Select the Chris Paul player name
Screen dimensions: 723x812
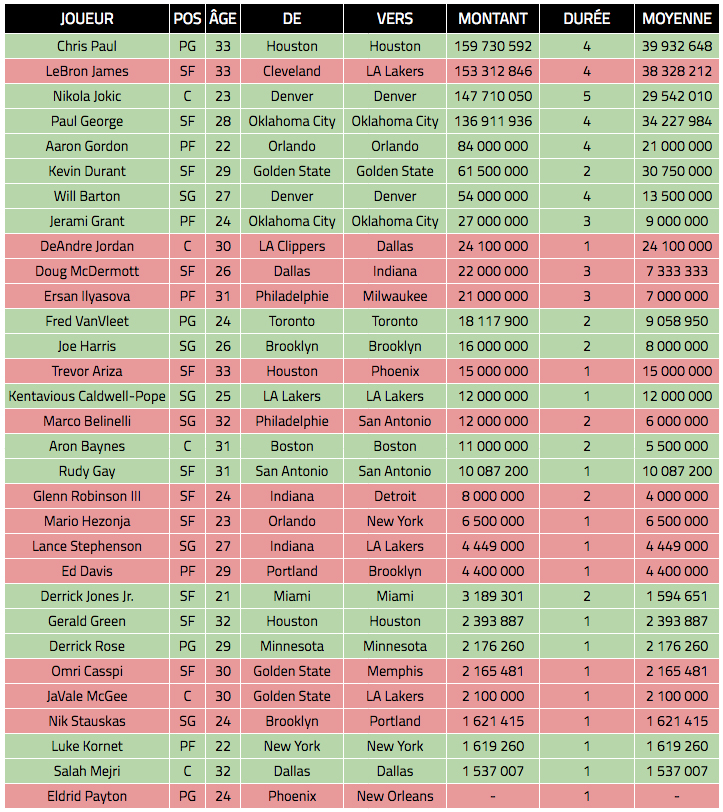pyautogui.click(x=87, y=46)
